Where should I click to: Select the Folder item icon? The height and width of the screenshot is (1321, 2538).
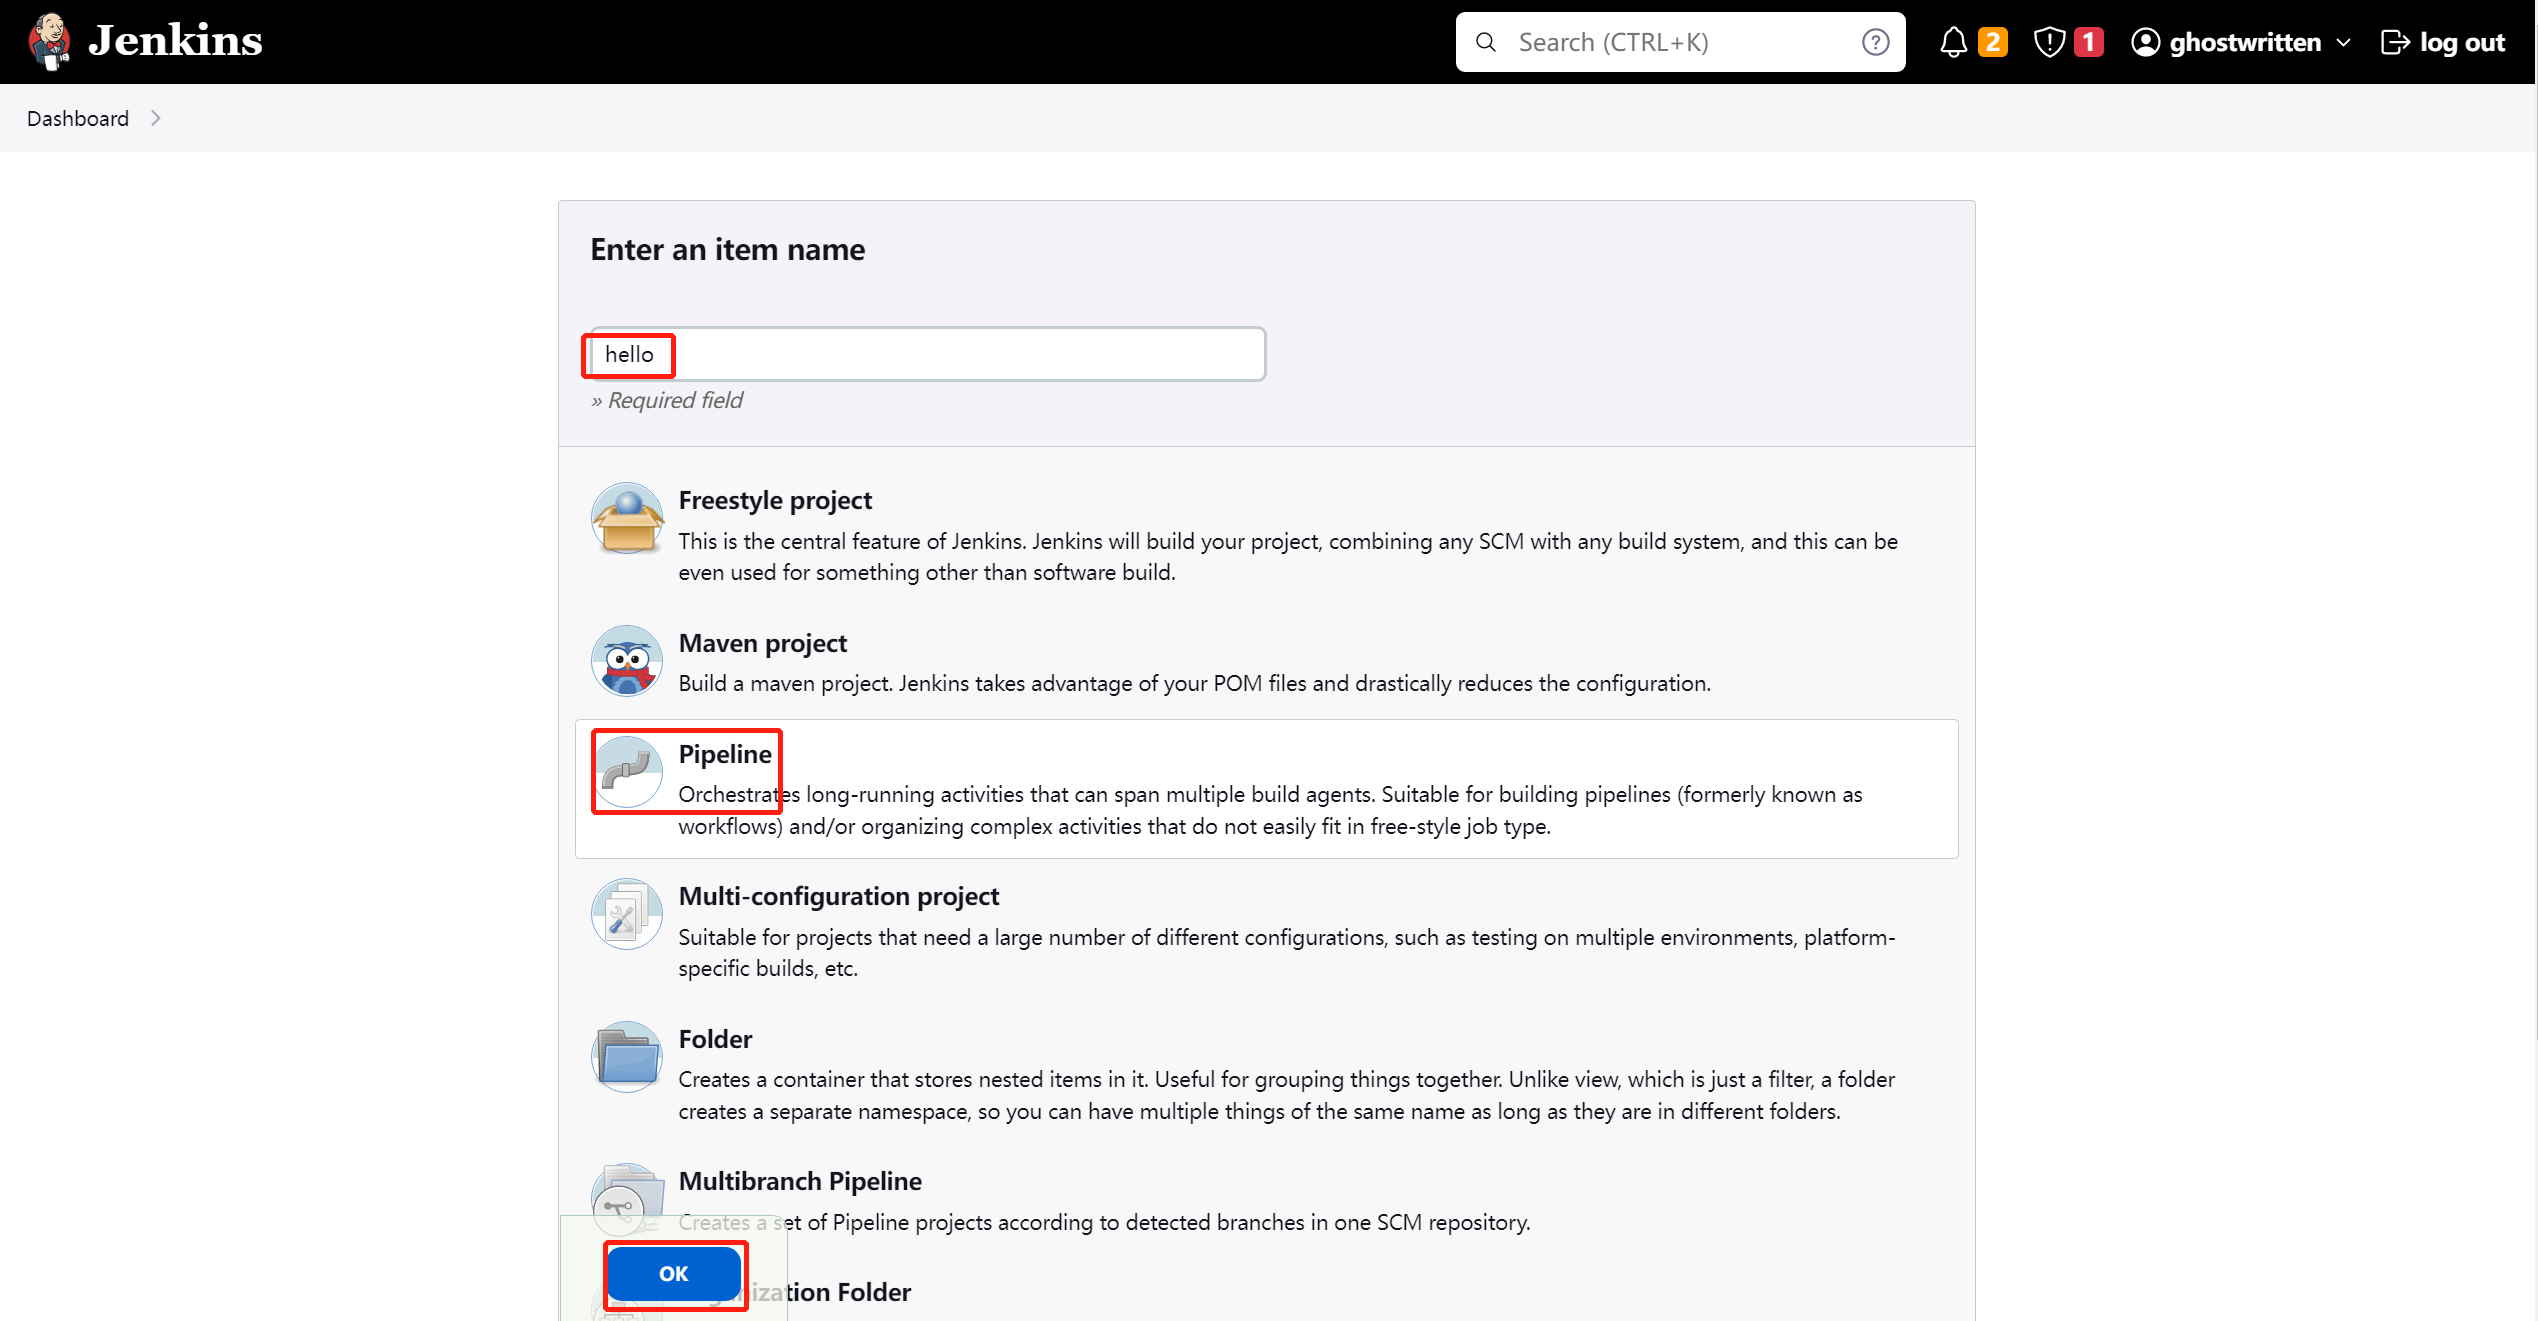click(627, 1057)
